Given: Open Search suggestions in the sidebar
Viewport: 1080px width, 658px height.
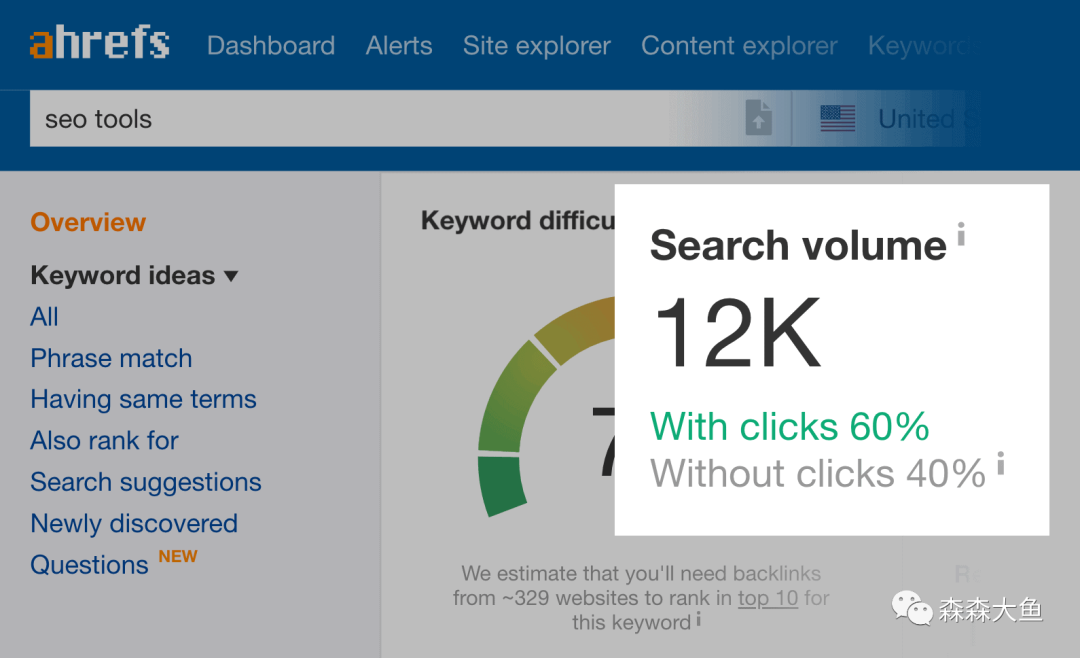Looking at the screenshot, I should [x=146, y=482].
